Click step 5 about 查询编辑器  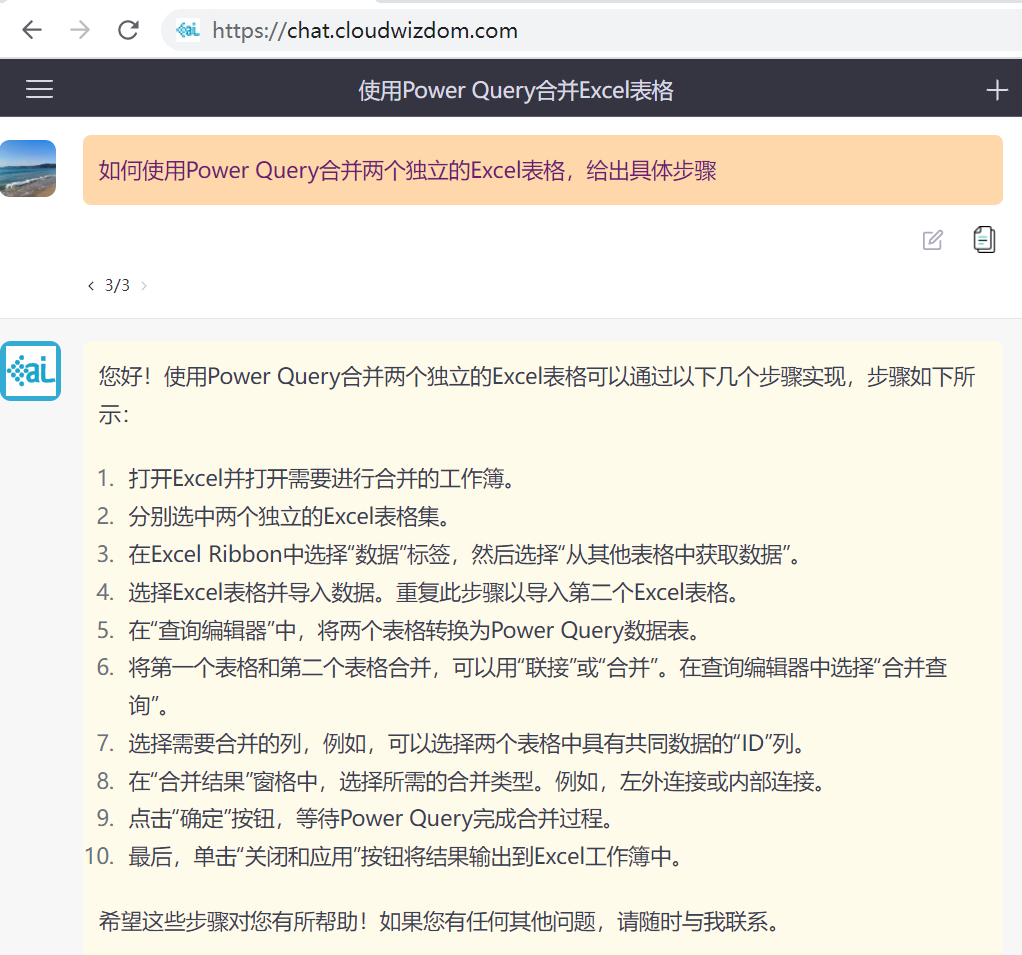coord(415,630)
